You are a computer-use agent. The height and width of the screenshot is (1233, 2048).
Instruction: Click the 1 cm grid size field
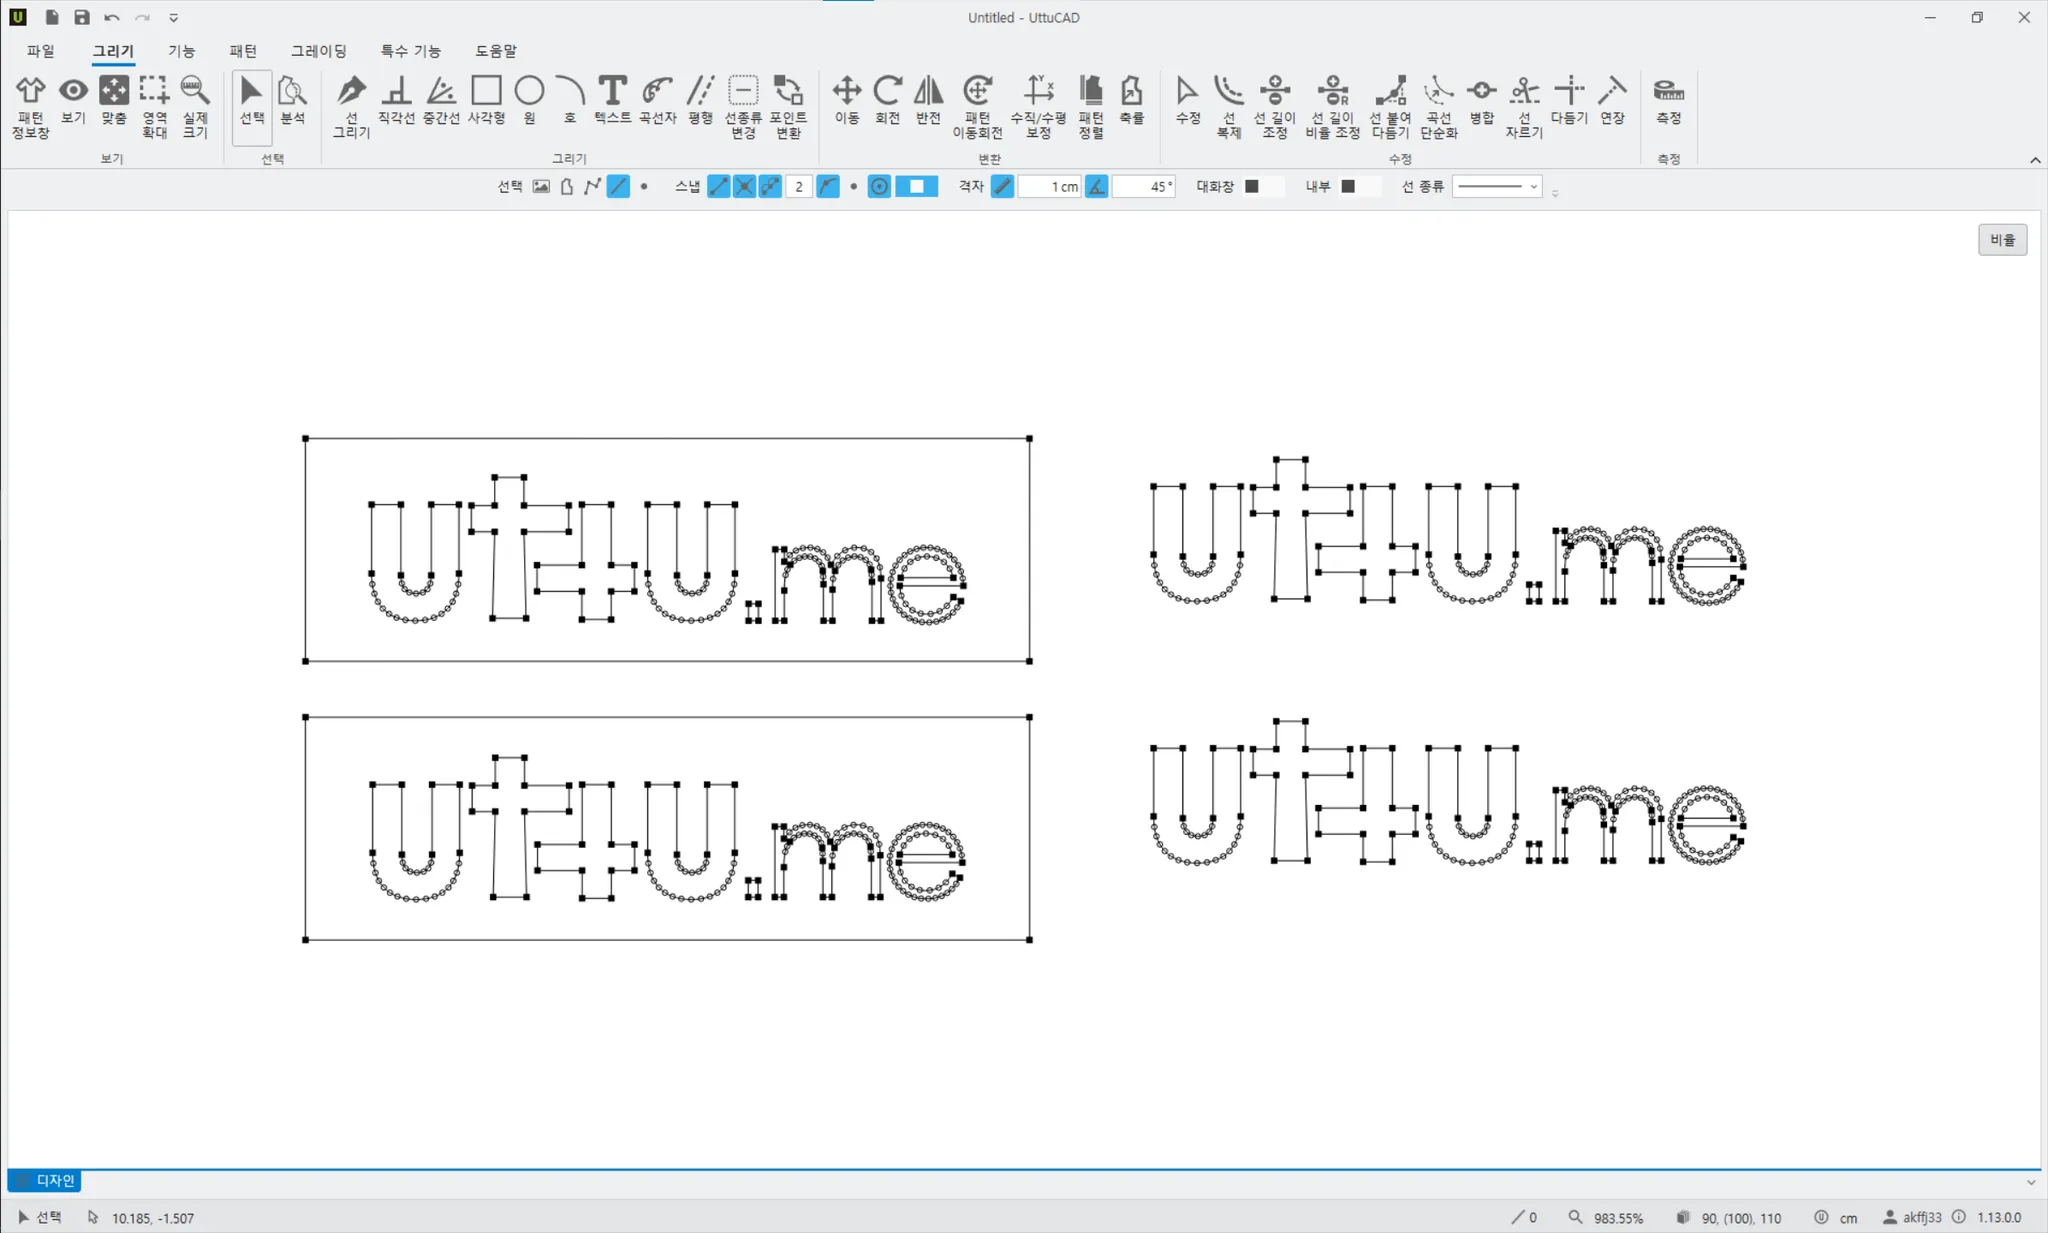click(1050, 186)
